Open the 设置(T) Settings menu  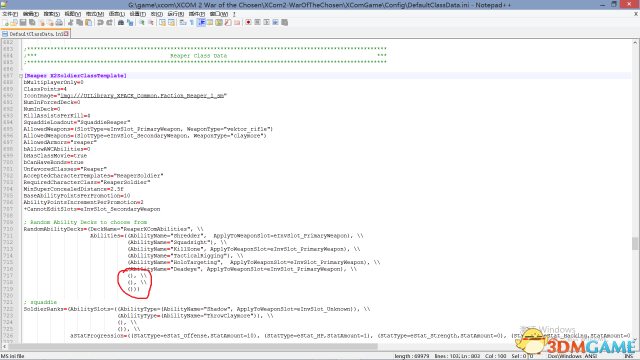tap(138, 14)
